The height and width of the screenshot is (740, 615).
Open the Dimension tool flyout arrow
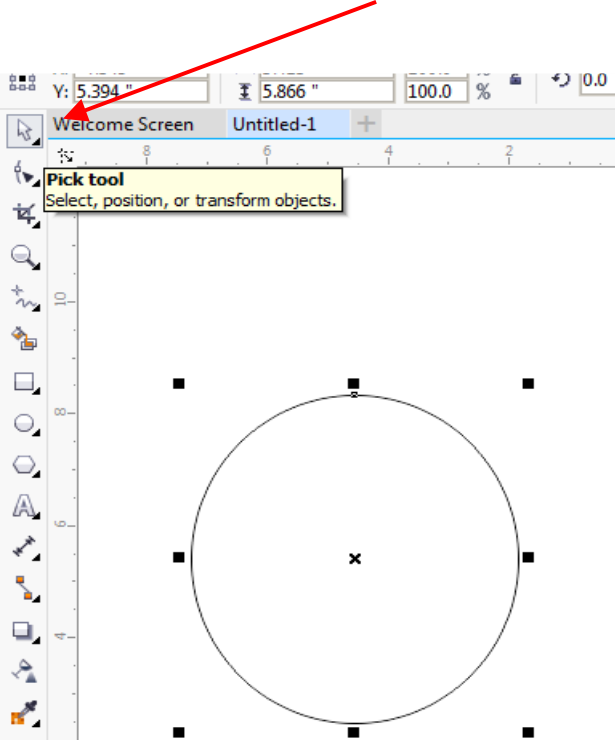point(37,558)
